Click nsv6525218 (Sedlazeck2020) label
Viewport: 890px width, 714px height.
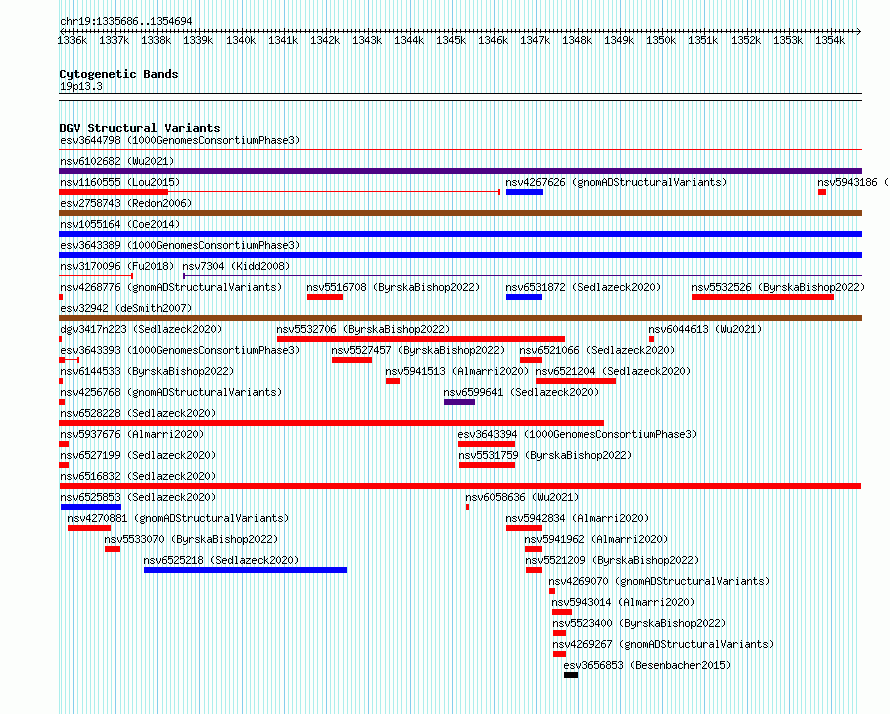click(221, 560)
